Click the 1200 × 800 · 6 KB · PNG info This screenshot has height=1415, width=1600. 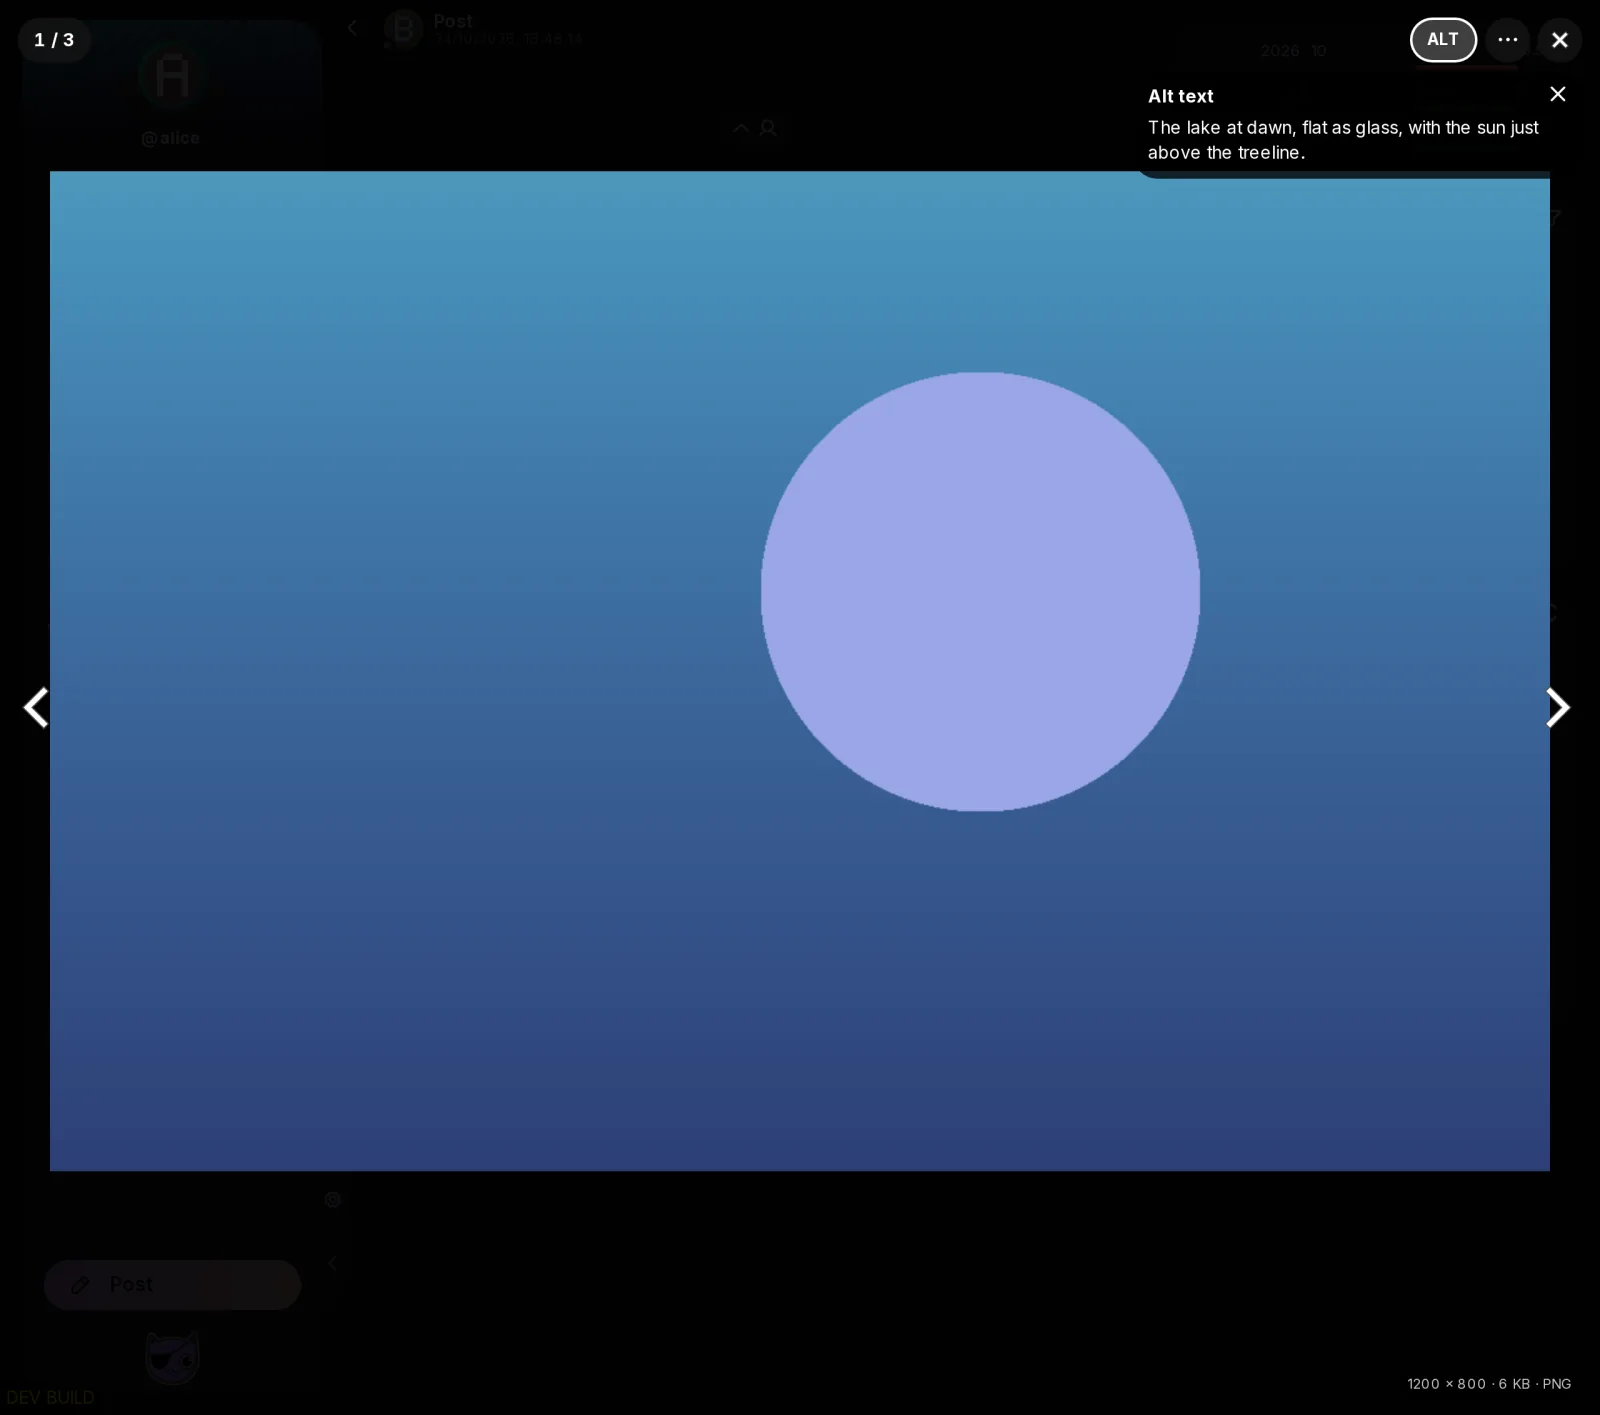(x=1489, y=1384)
